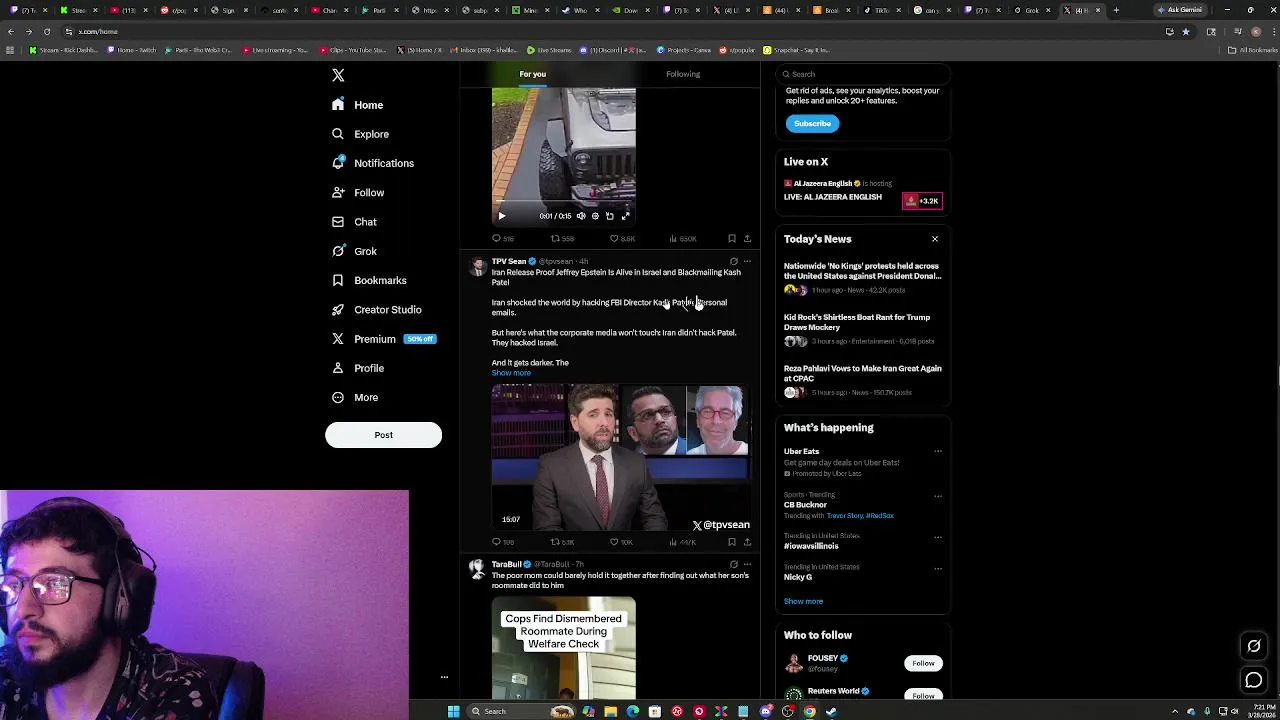Open Chat in the sidebar
The width and height of the screenshot is (1280, 720).
click(355, 222)
